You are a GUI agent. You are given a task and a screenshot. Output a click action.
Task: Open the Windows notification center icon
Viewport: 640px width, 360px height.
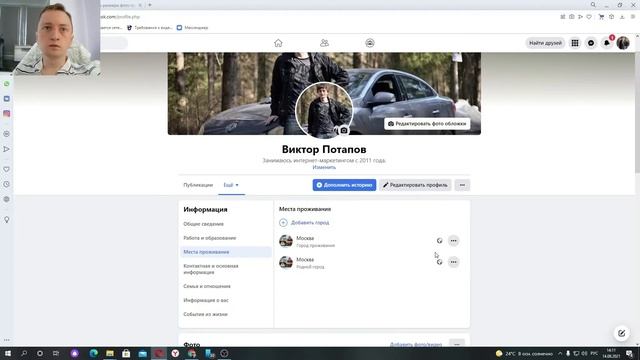[630, 353]
